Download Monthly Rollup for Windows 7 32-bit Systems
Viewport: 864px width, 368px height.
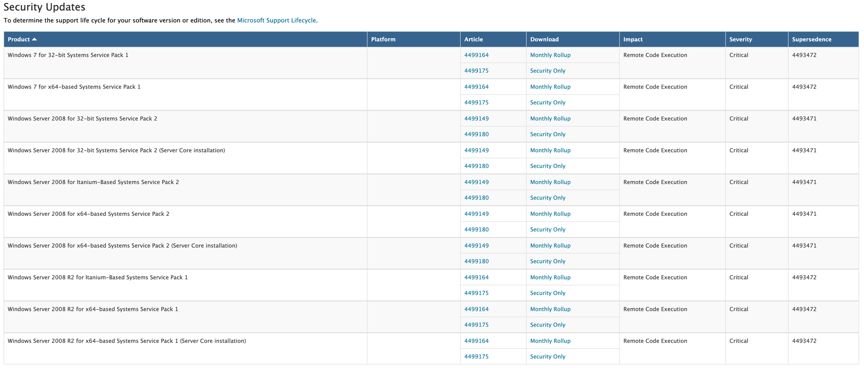[x=550, y=55]
